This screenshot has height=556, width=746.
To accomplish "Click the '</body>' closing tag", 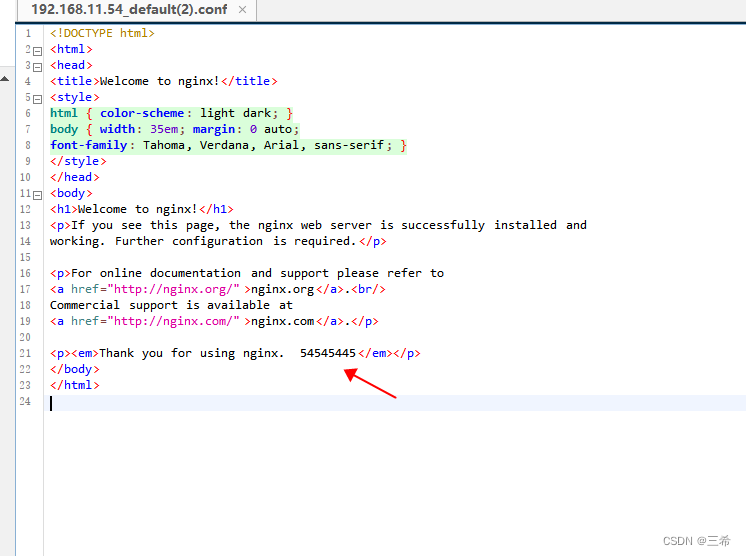I will click(75, 370).
